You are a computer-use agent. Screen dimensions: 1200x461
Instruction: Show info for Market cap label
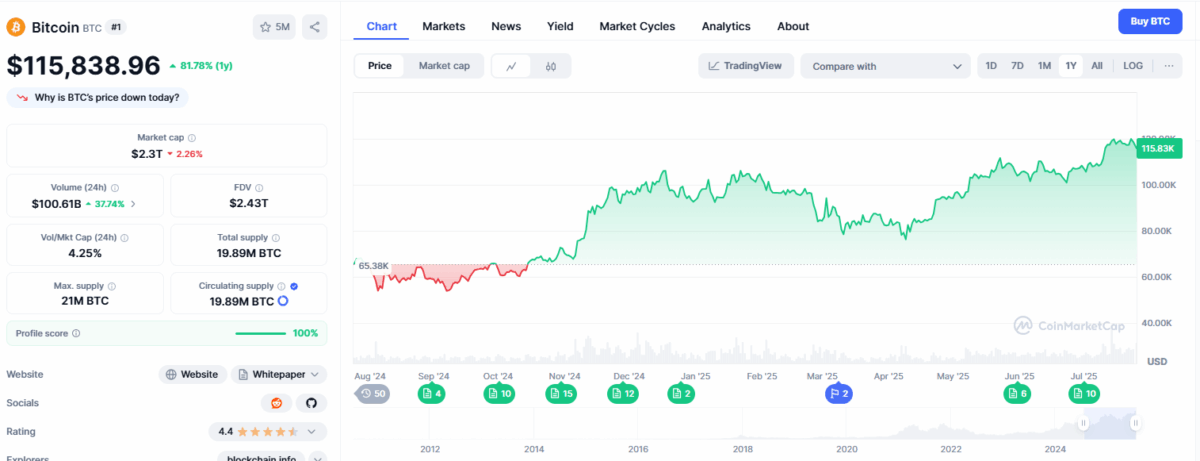[x=192, y=138]
